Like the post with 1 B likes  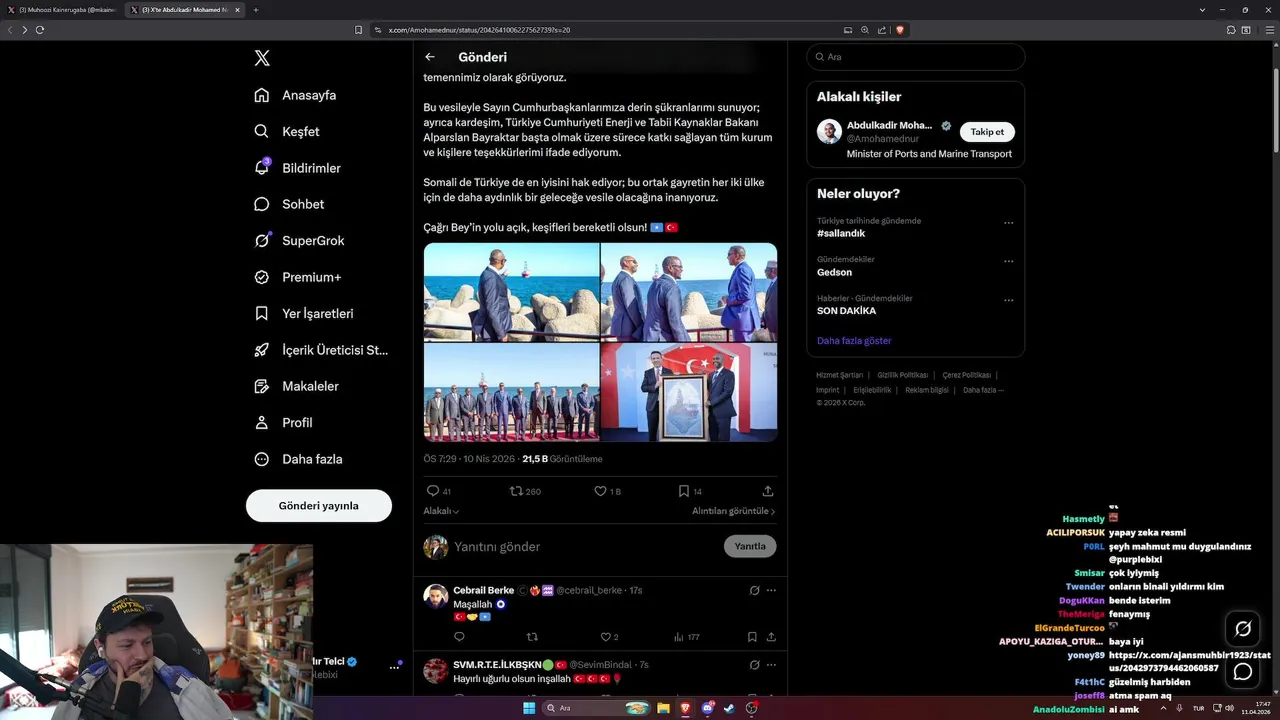tap(600, 491)
